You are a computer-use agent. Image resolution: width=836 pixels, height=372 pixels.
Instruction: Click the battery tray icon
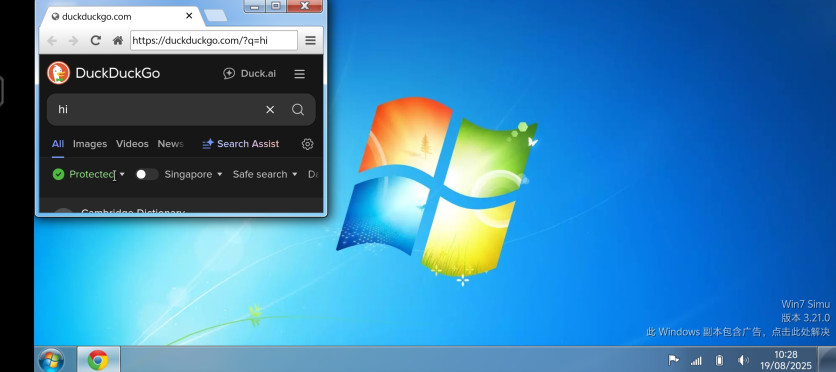point(719,360)
